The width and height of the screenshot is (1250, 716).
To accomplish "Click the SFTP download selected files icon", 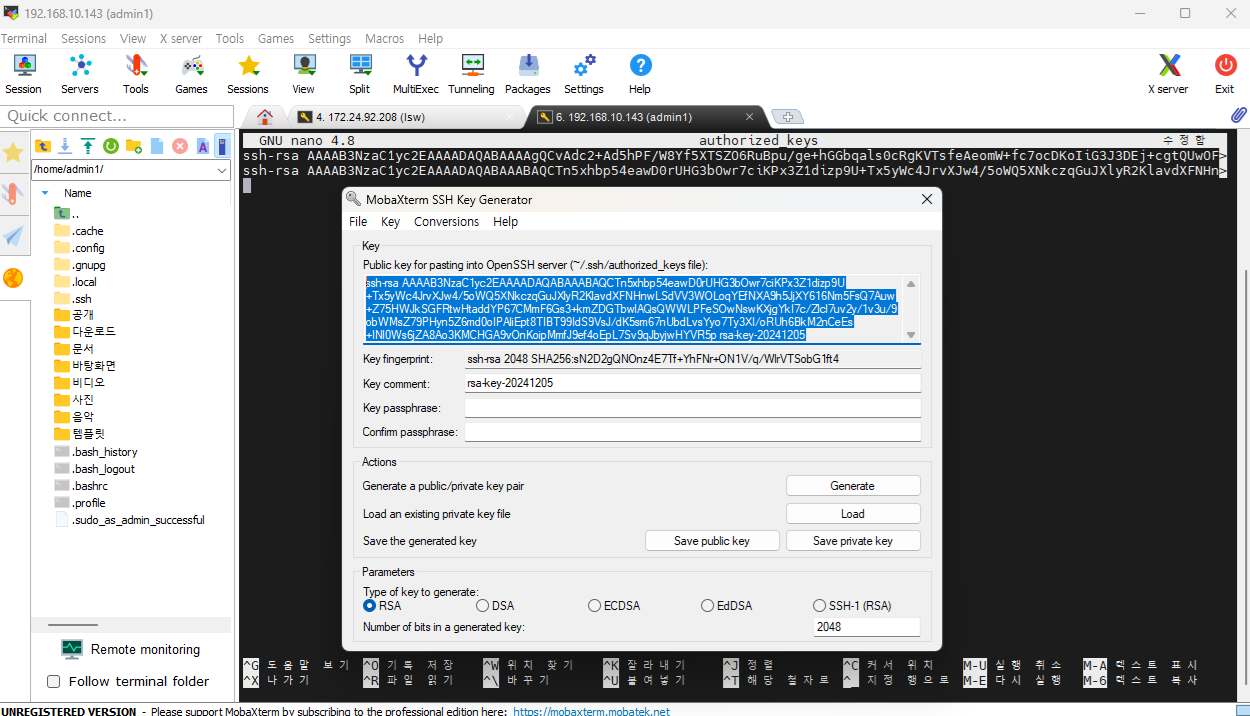I will point(65,146).
